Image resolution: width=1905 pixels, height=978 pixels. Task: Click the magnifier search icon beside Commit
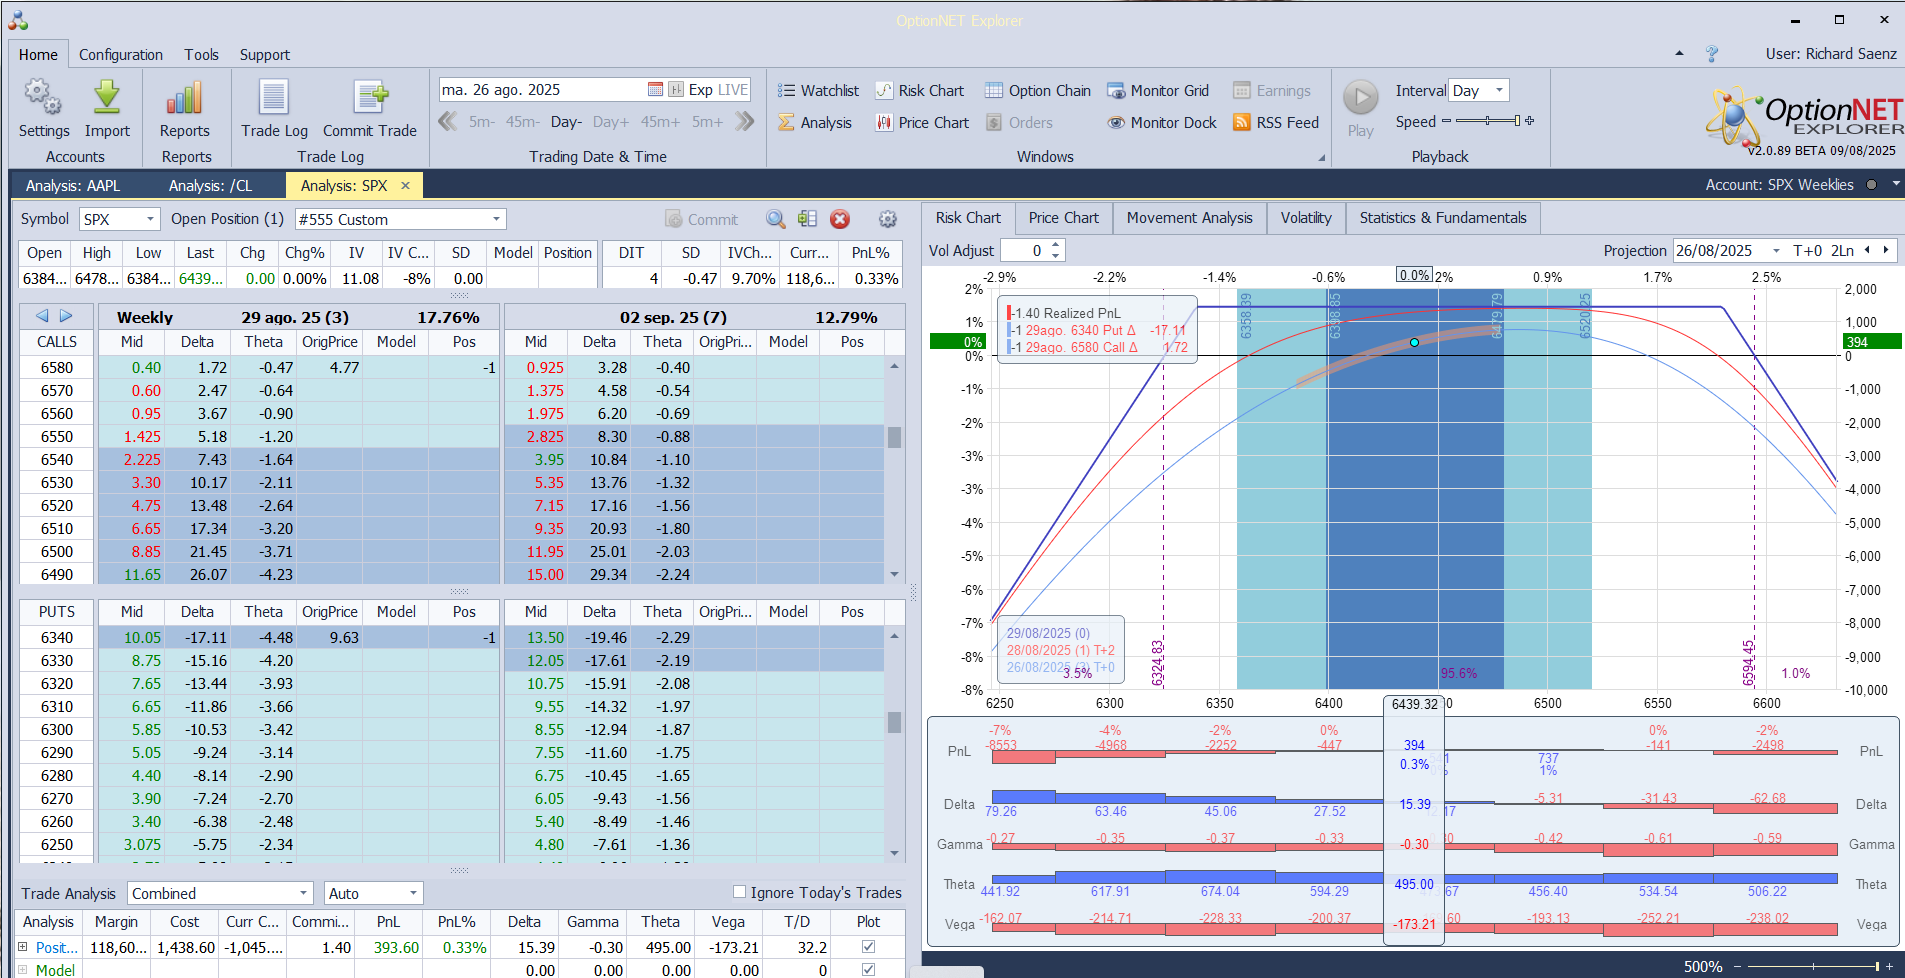pyautogui.click(x=776, y=219)
